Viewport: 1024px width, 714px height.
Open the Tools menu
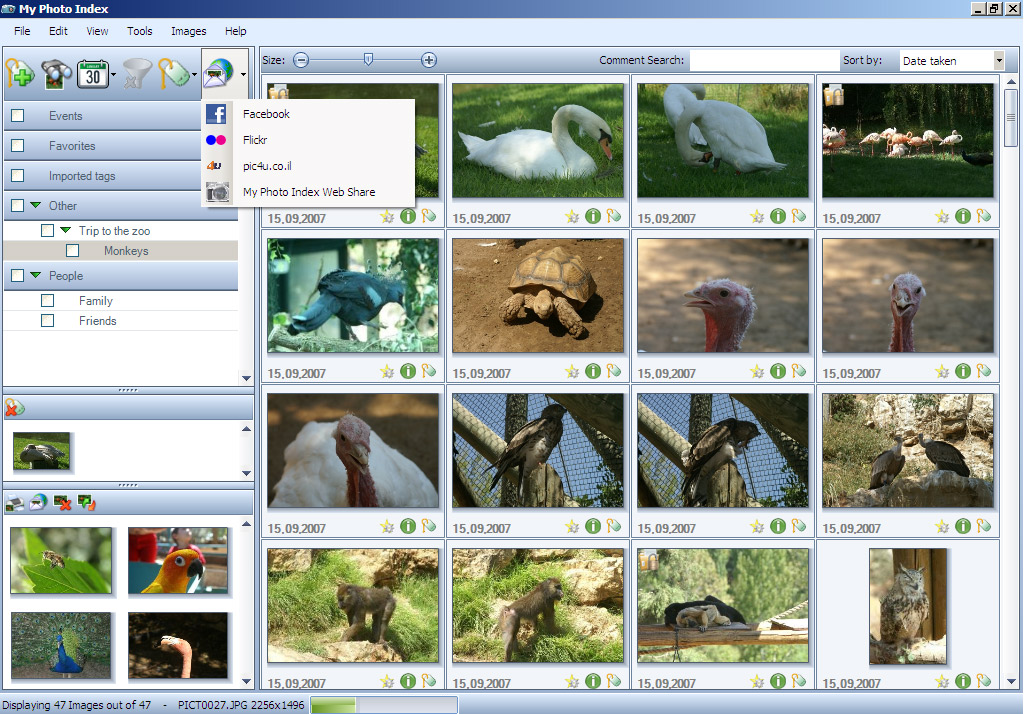pos(139,31)
